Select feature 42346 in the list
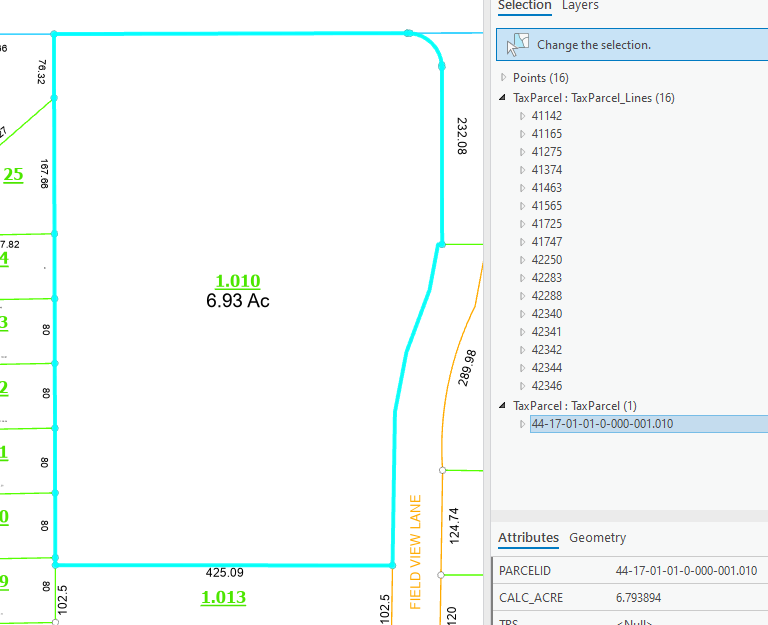Viewport: 768px width, 625px height. pos(547,386)
